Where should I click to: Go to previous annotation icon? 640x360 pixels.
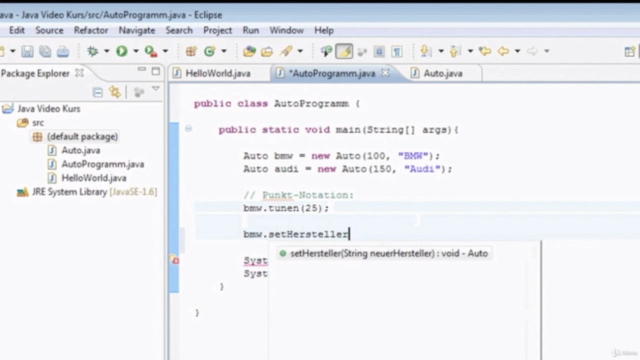coord(455,51)
